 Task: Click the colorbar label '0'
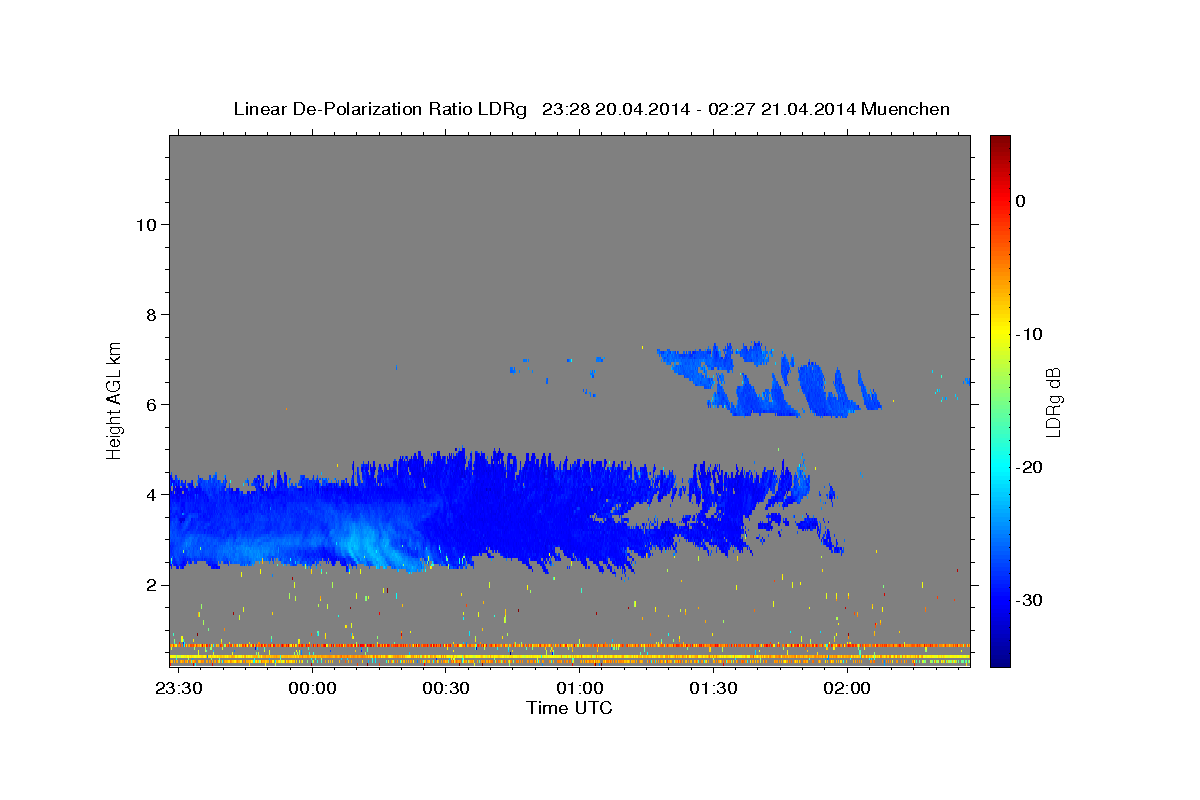pyautogui.click(x=1020, y=201)
